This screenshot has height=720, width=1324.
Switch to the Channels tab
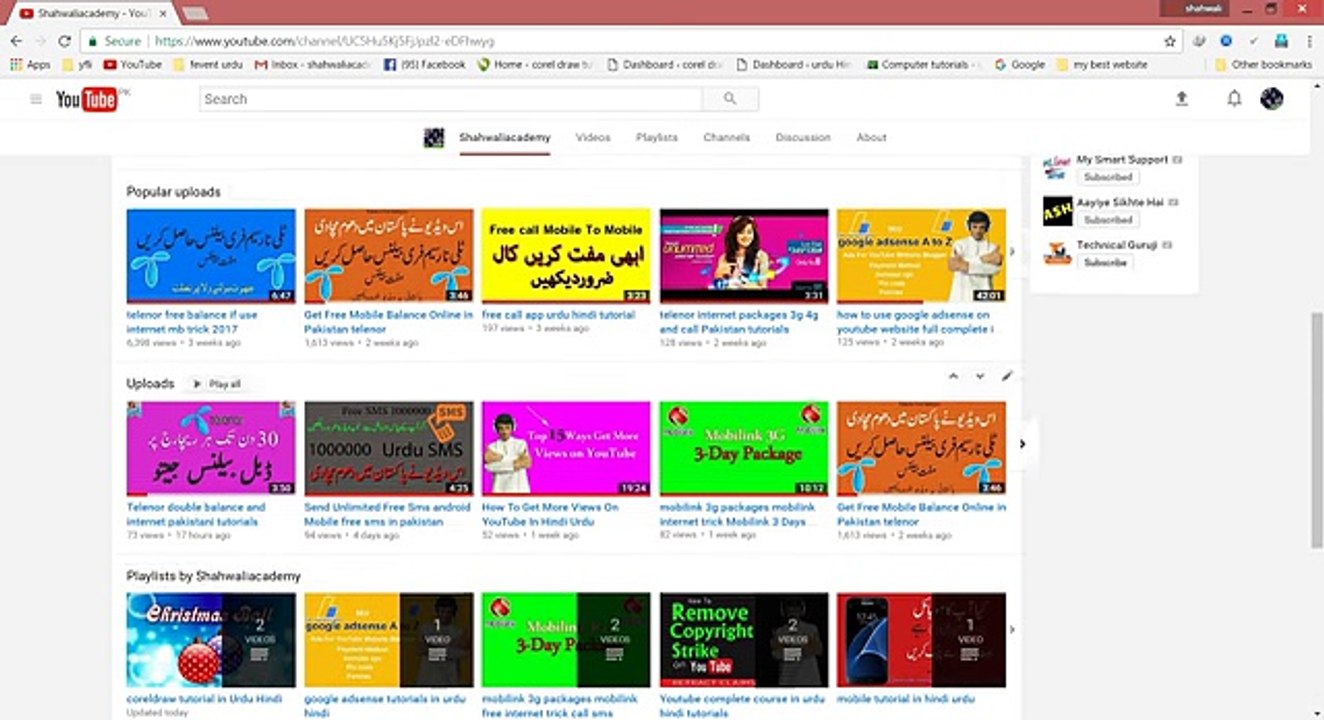[727, 138]
